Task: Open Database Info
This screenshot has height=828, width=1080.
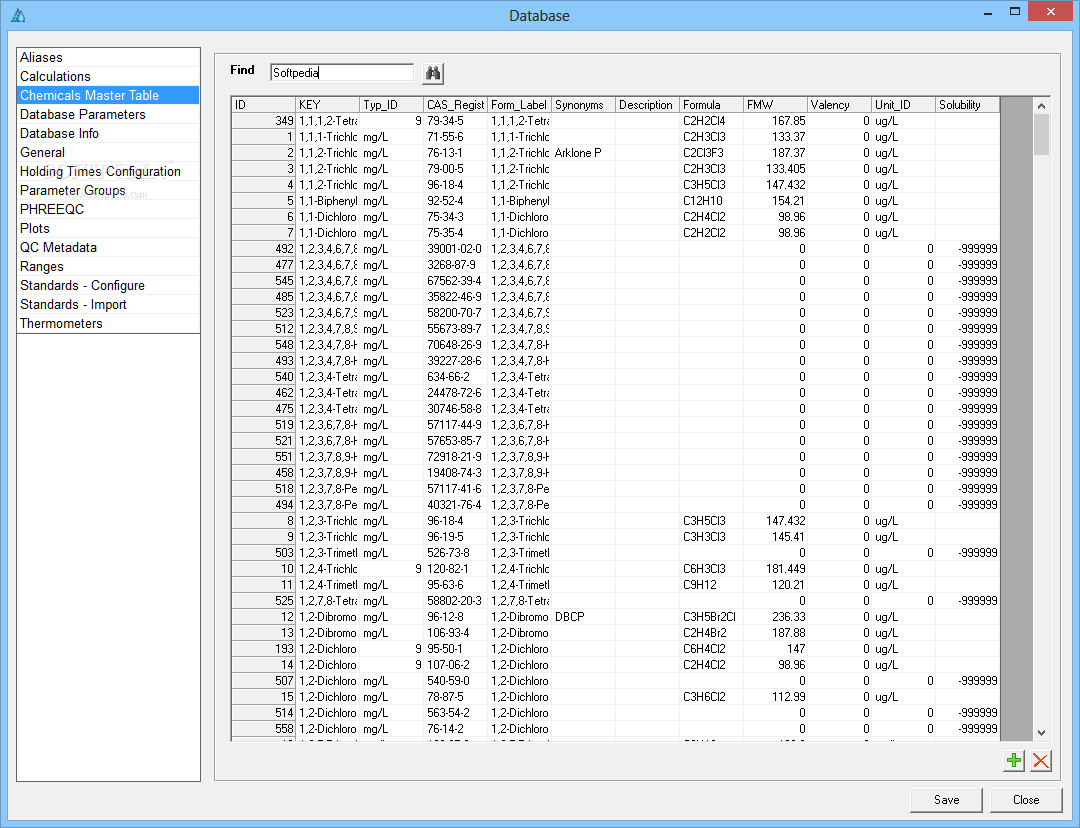Action: pyautogui.click(x=108, y=134)
